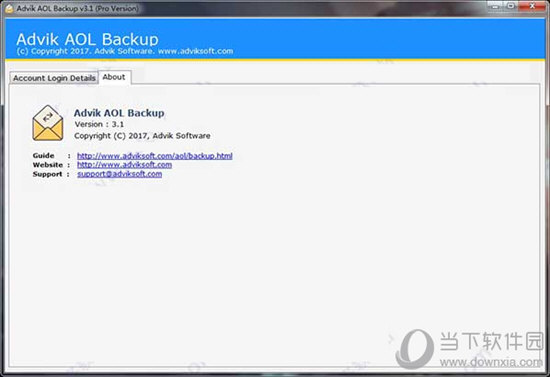
Task: Click the "Guide" label
Action: click(x=43, y=155)
